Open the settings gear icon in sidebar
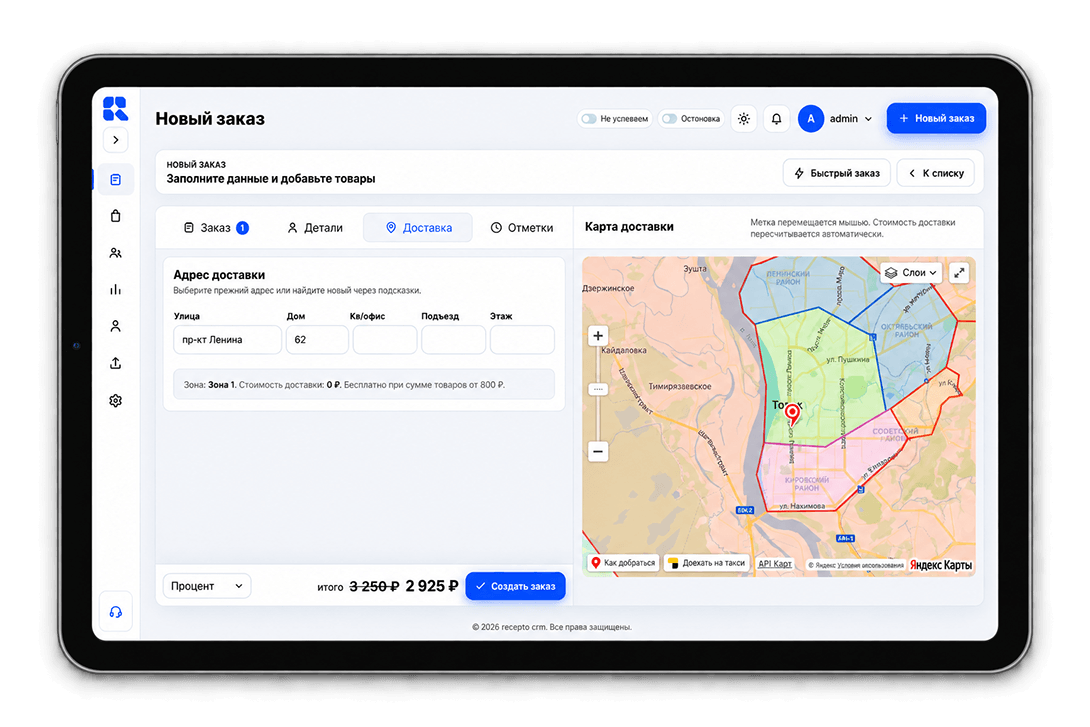This screenshot has height=727, width=1090. 115,400
